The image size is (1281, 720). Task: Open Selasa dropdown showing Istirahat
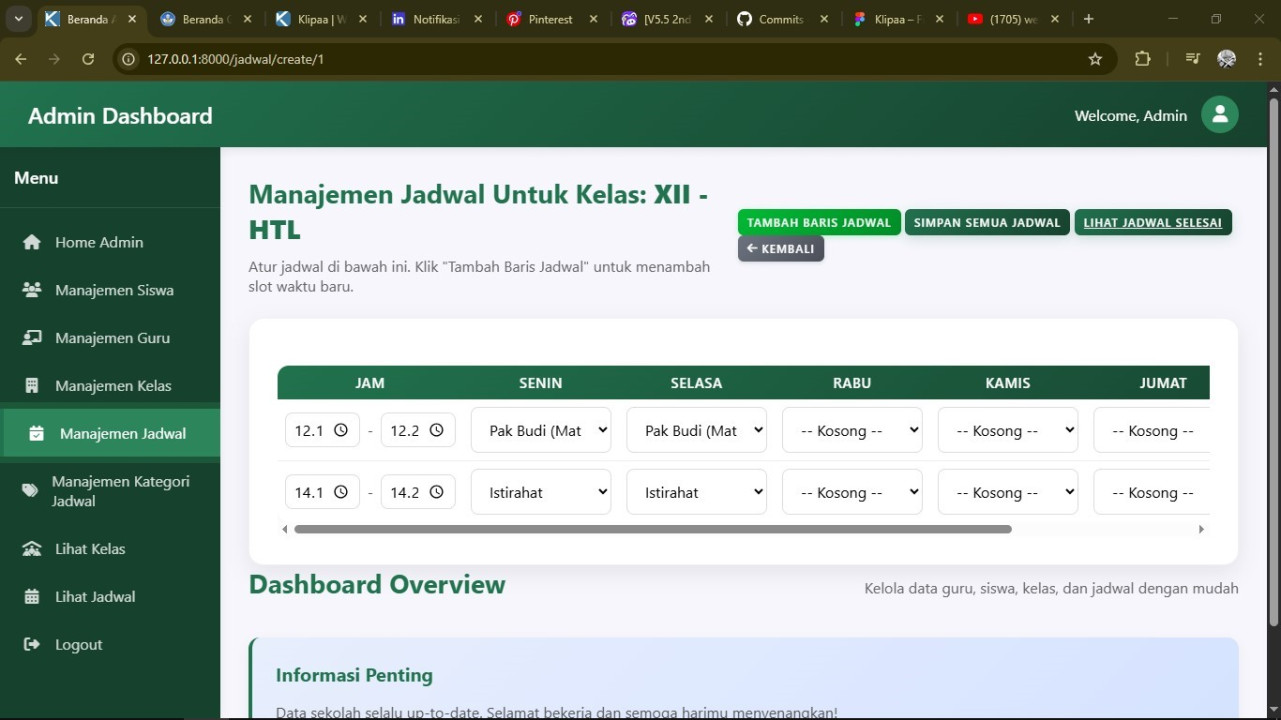click(696, 492)
